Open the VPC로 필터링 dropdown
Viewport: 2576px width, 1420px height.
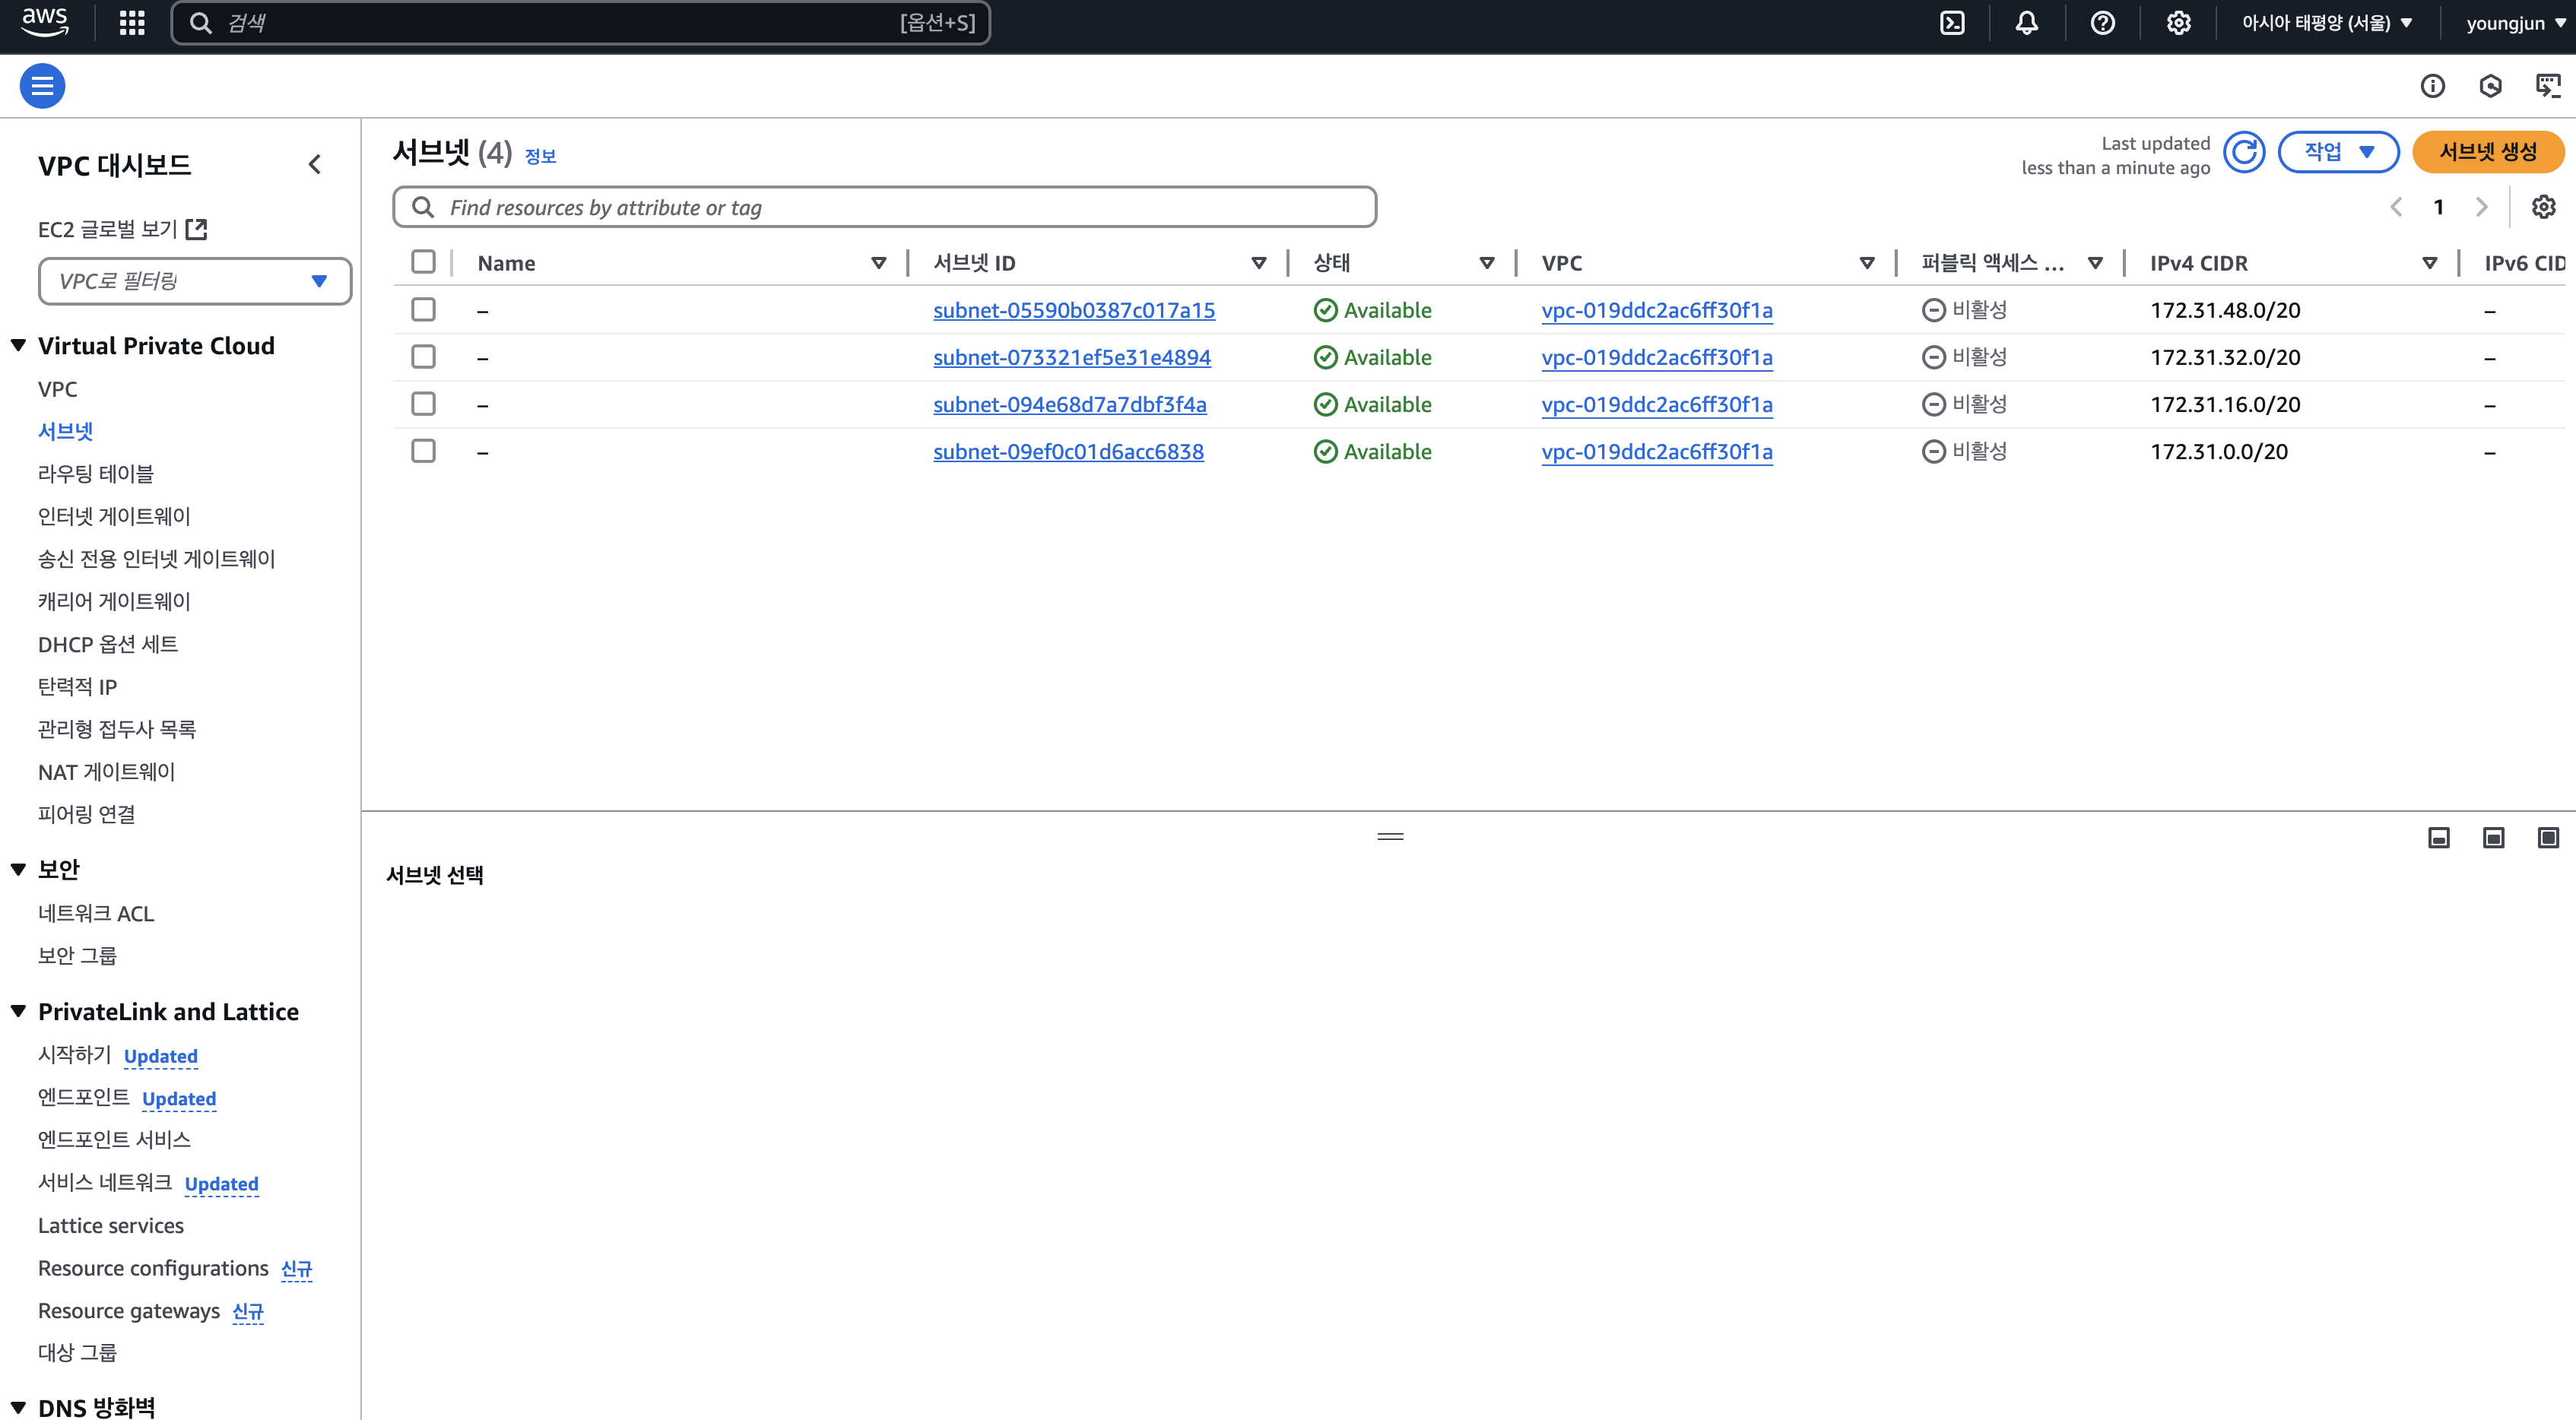pyautogui.click(x=194, y=281)
